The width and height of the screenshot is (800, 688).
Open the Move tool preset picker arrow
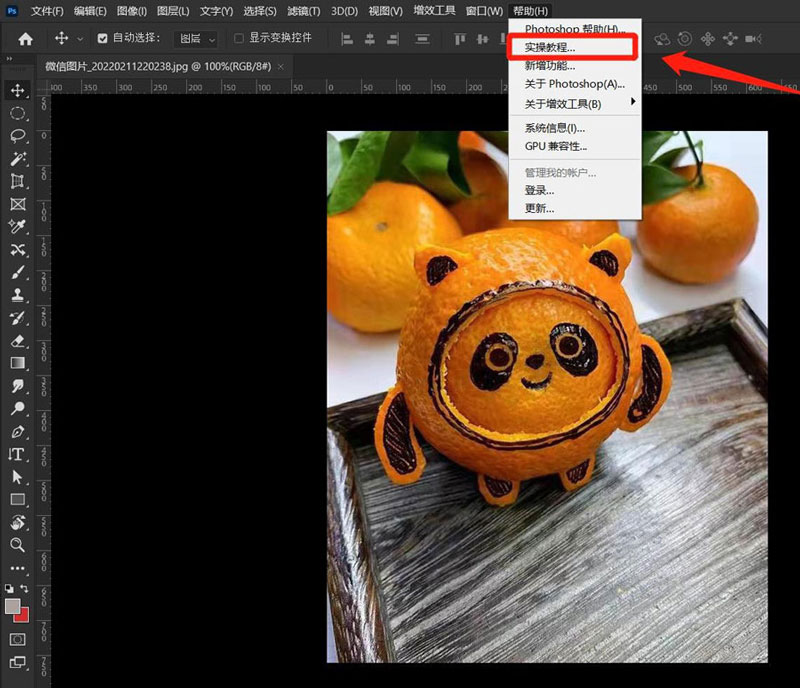coord(80,39)
